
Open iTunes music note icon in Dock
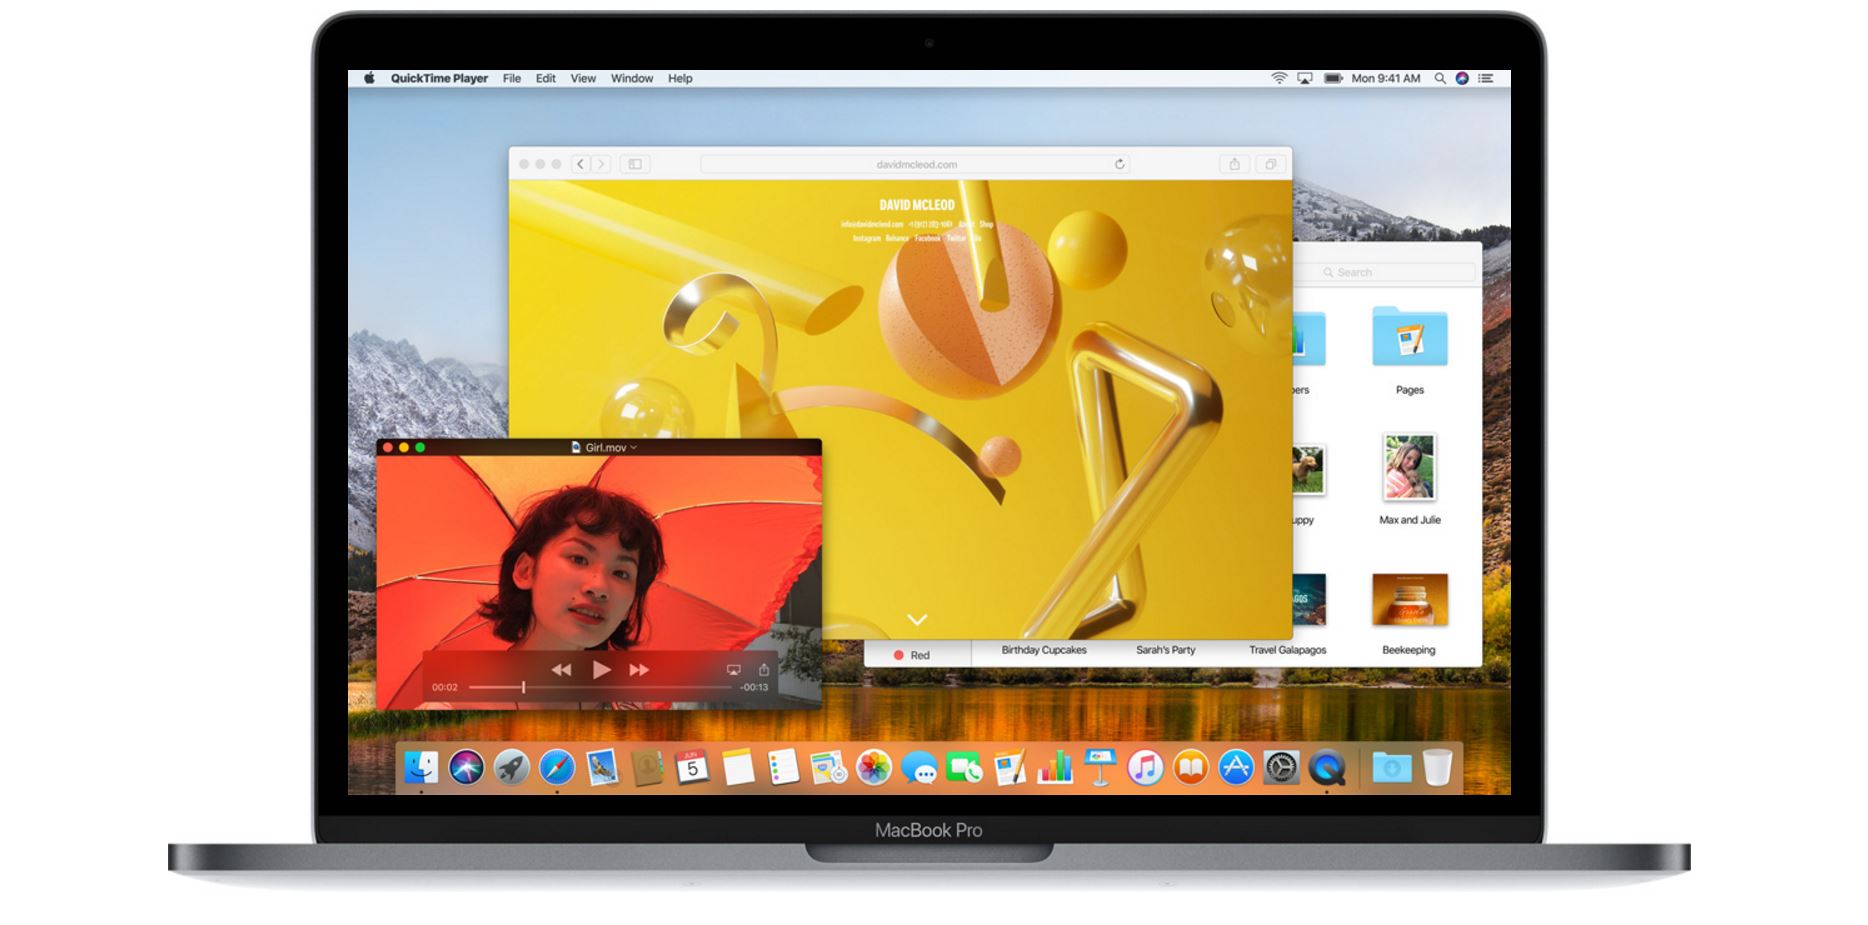[x=1145, y=768]
